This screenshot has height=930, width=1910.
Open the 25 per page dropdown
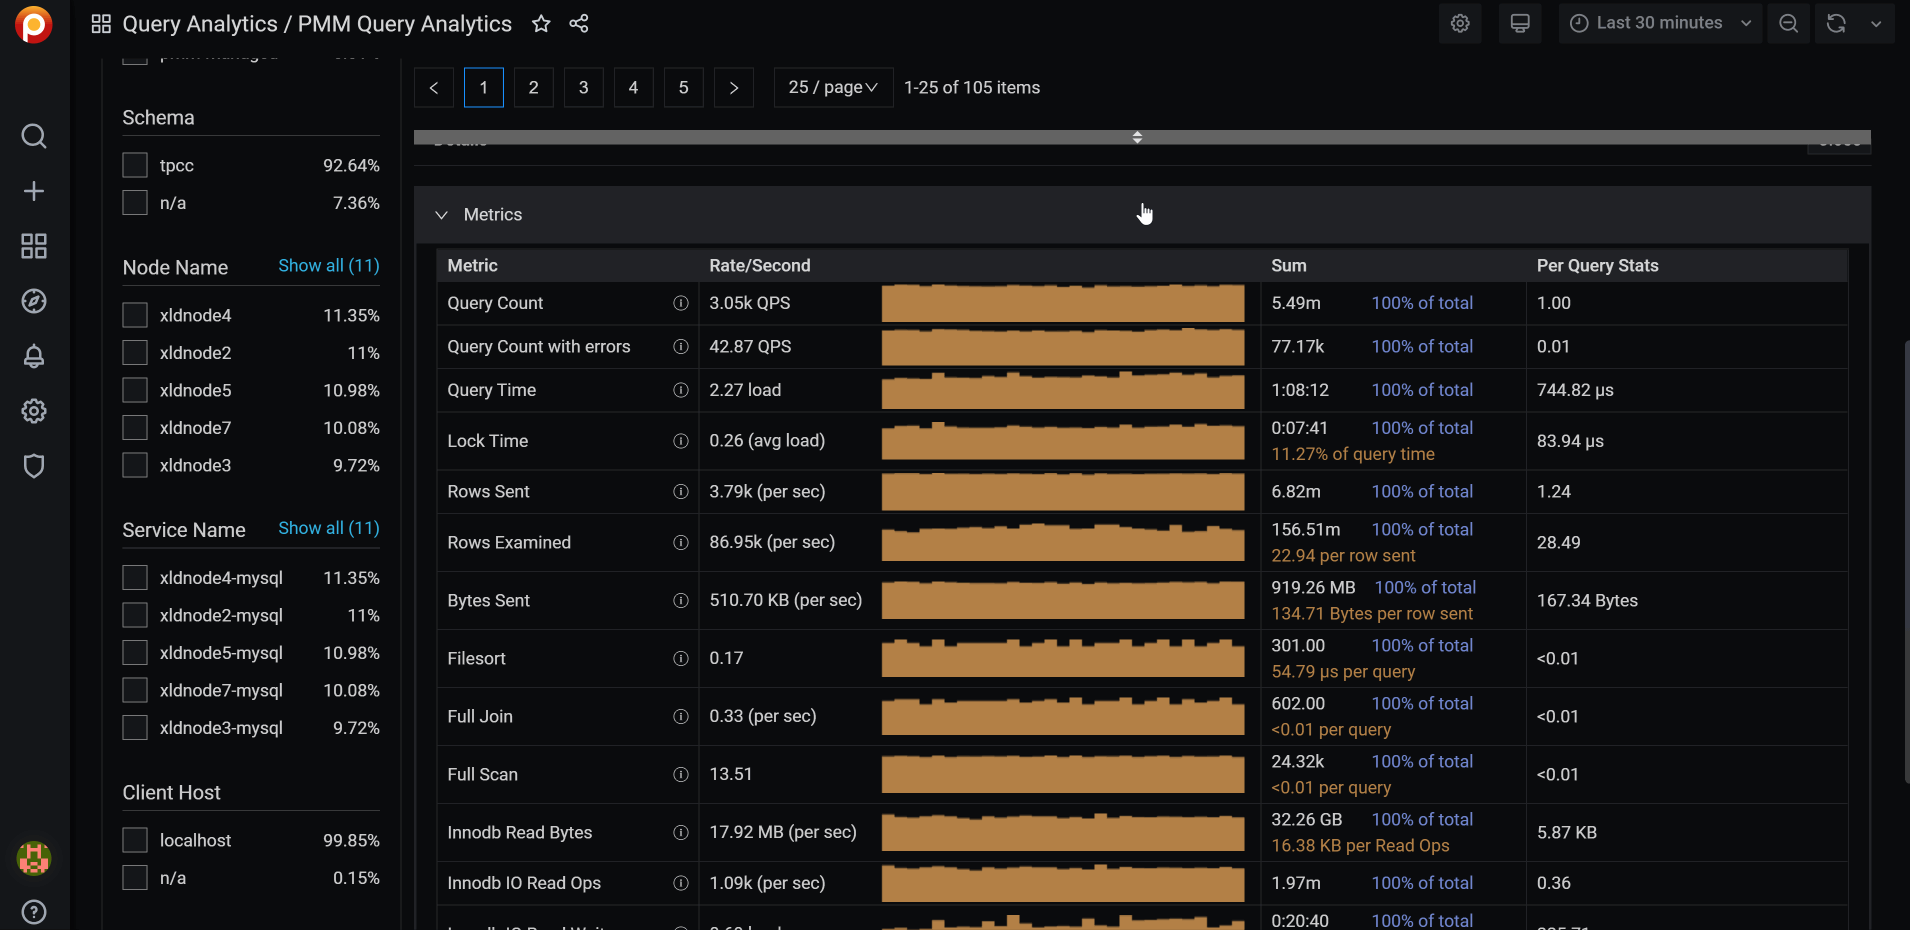pos(832,87)
